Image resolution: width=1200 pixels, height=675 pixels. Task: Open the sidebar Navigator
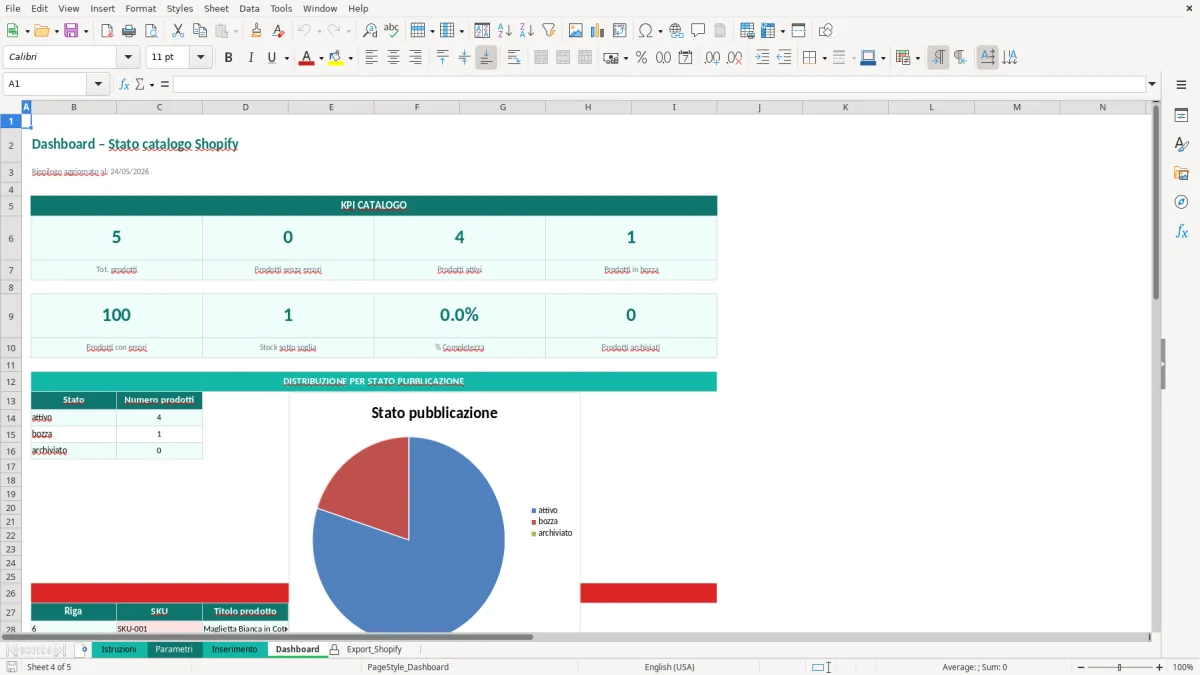click(x=1181, y=202)
